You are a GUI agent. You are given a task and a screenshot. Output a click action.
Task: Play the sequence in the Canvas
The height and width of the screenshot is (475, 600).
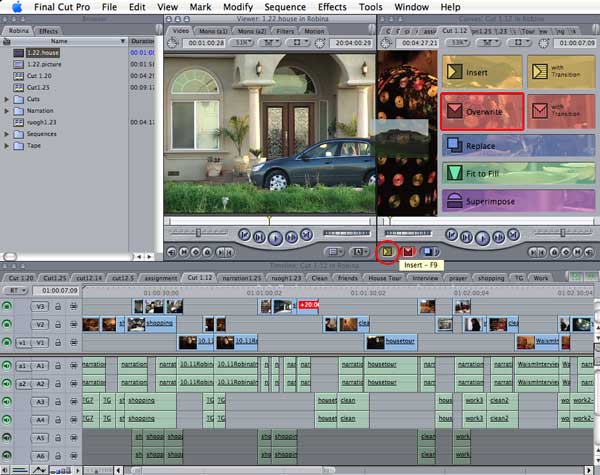point(482,238)
